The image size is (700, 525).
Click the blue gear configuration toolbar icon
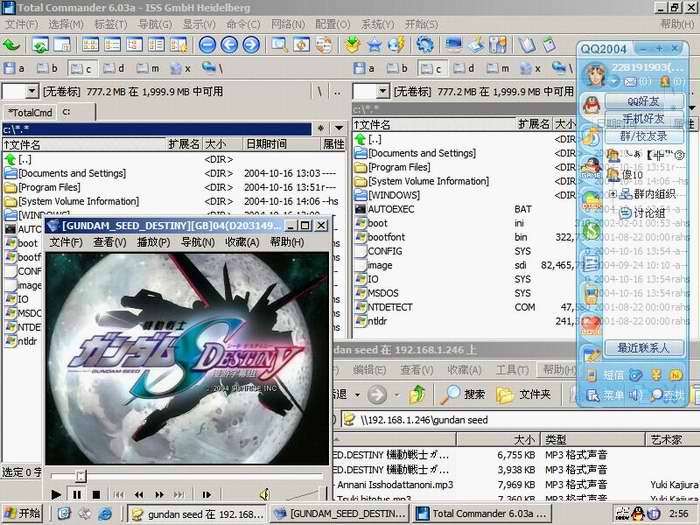tap(425, 44)
